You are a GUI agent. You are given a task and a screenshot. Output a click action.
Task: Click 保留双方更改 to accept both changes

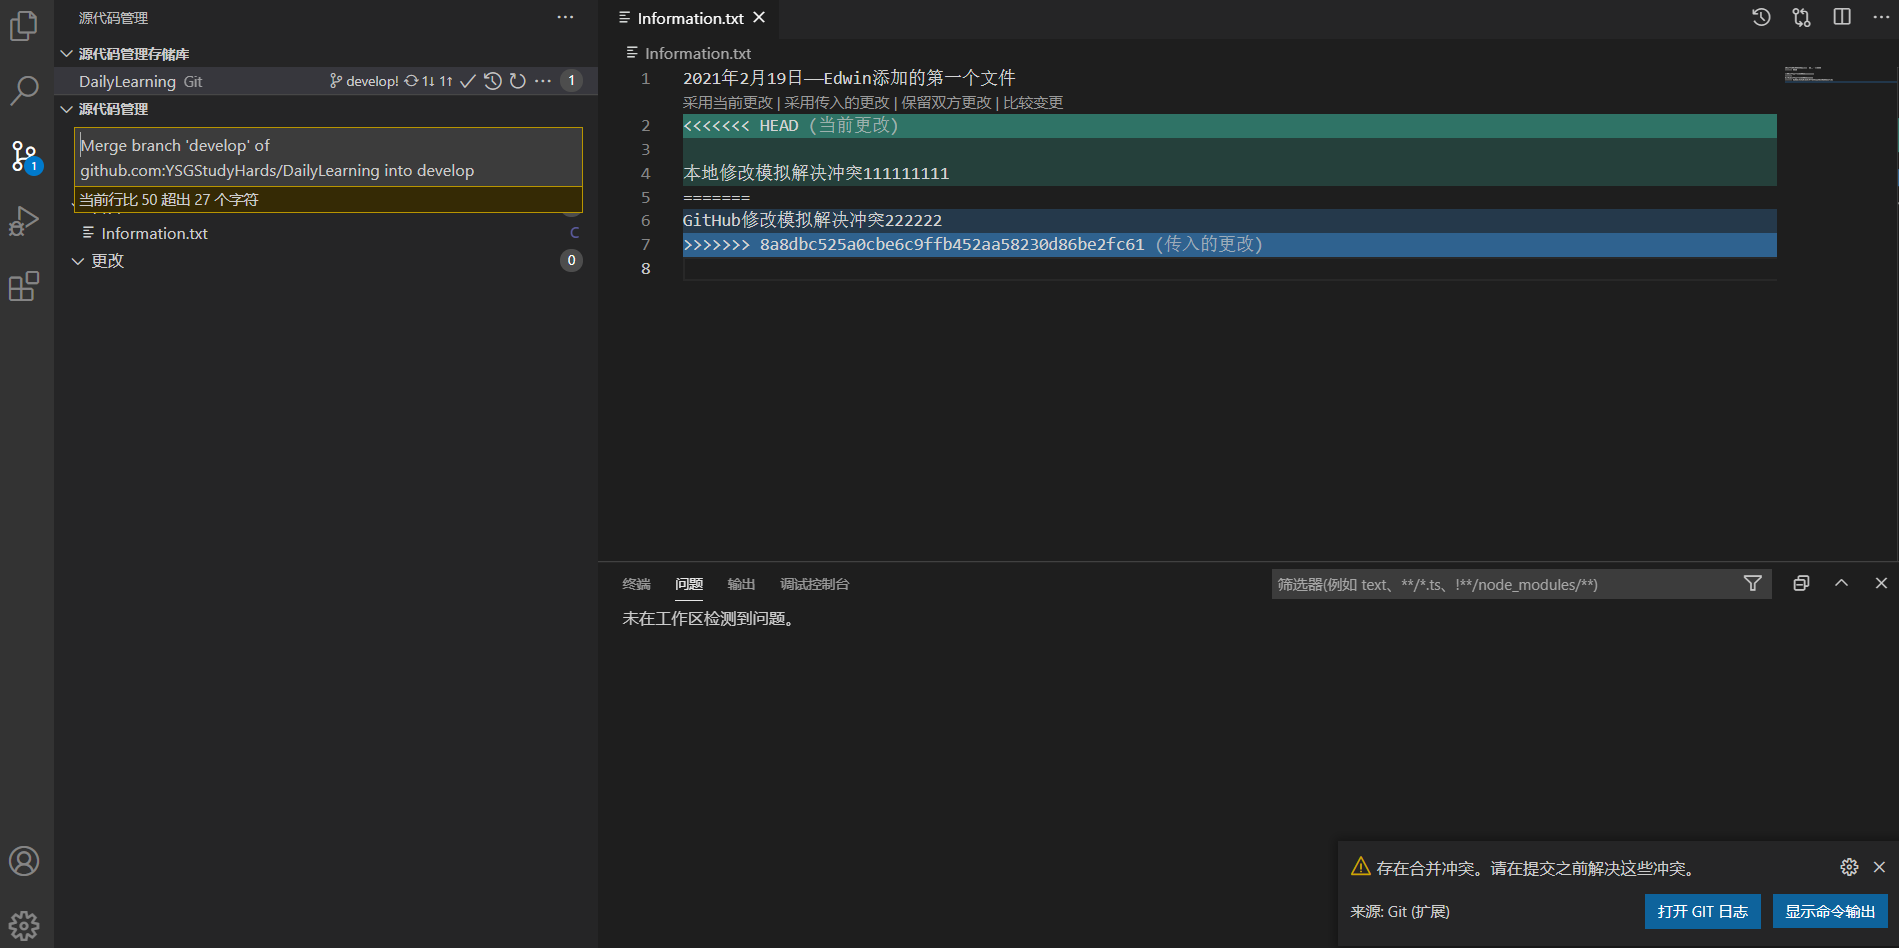946,102
